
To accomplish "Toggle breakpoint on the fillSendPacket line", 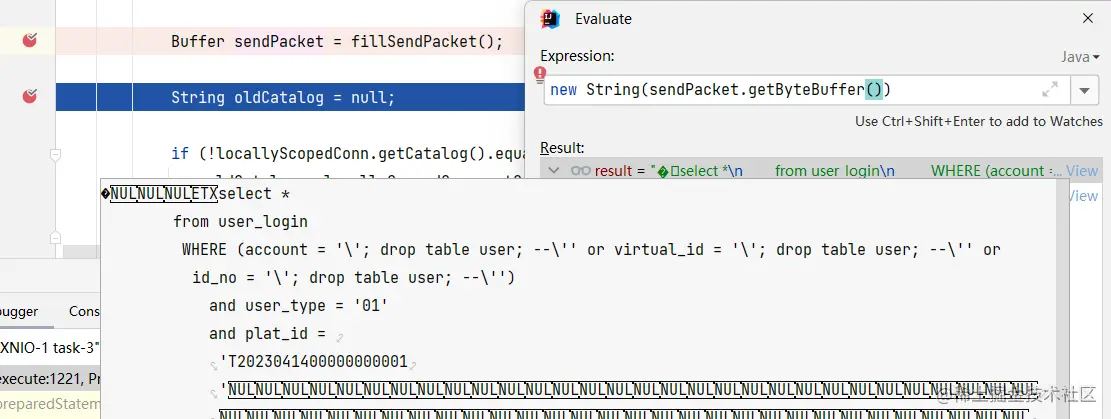I will click(29, 40).
